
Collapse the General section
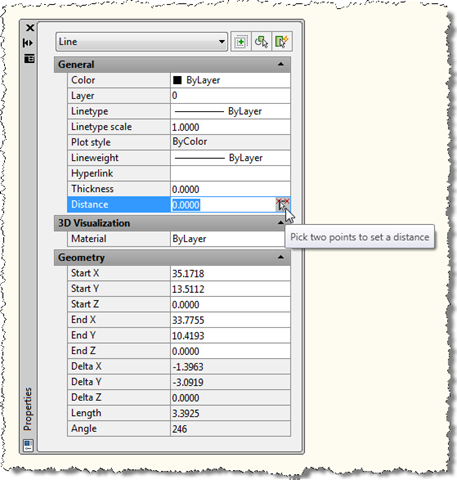tap(281, 64)
